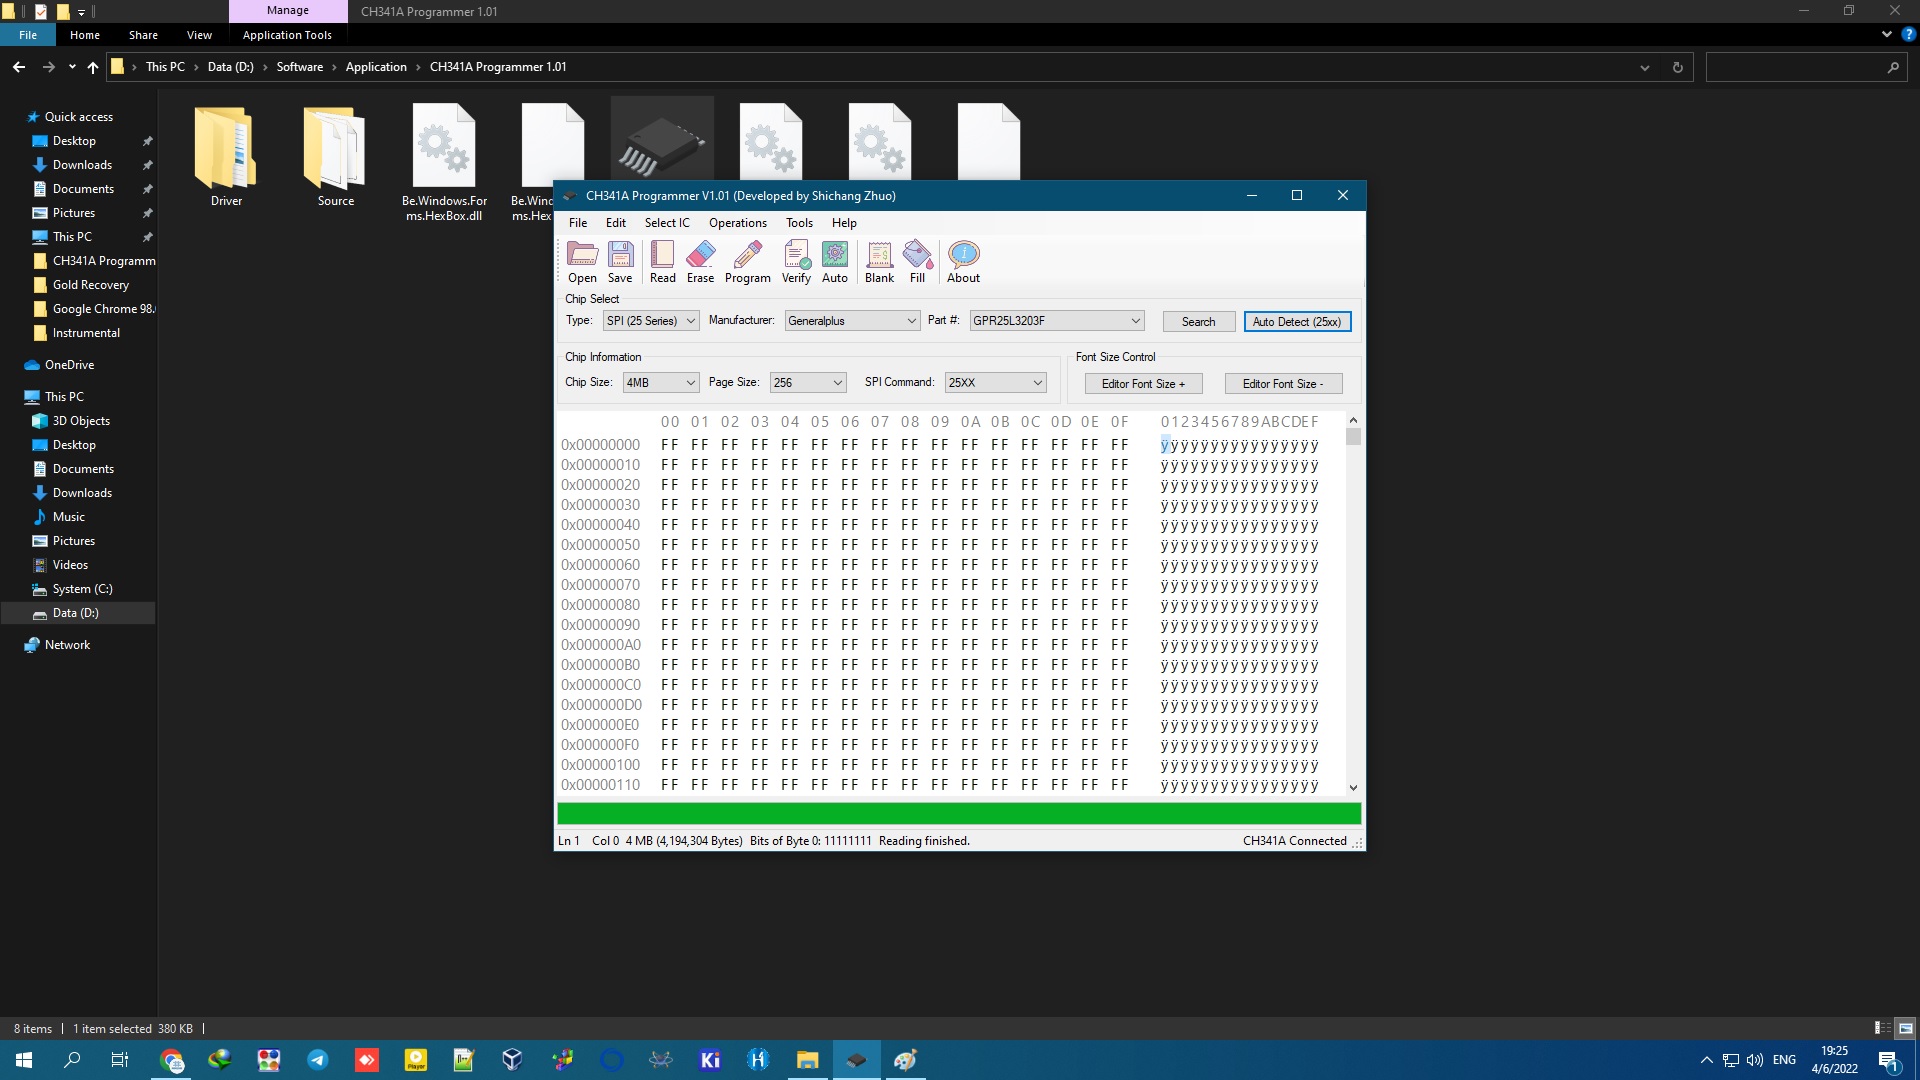The height and width of the screenshot is (1080, 1920).
Task: Show the About dialog icon
Action: [963, 262]
